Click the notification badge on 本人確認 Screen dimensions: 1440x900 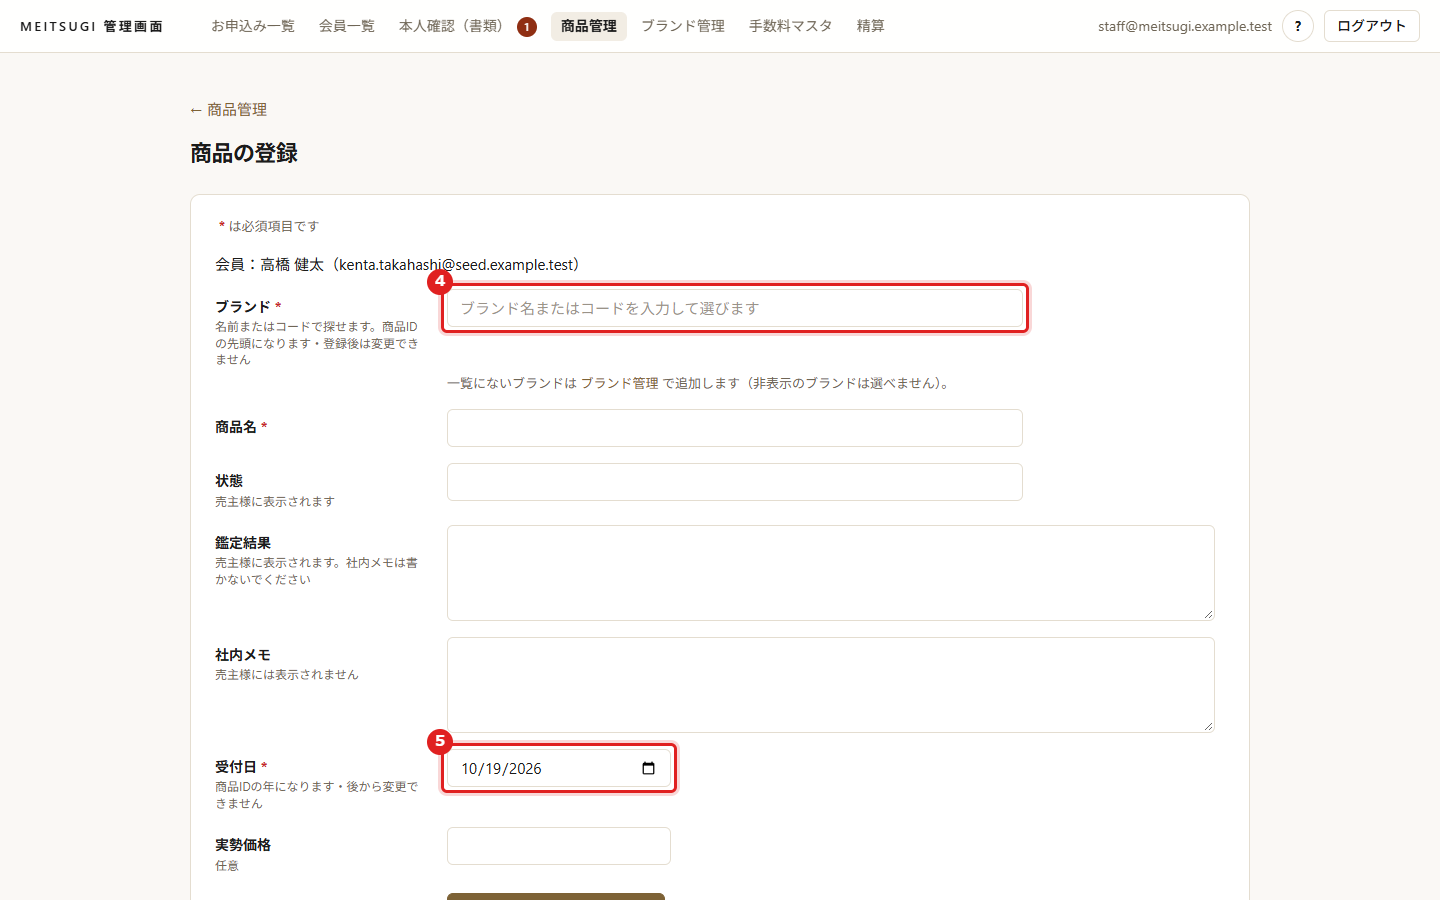coord(527,27)
